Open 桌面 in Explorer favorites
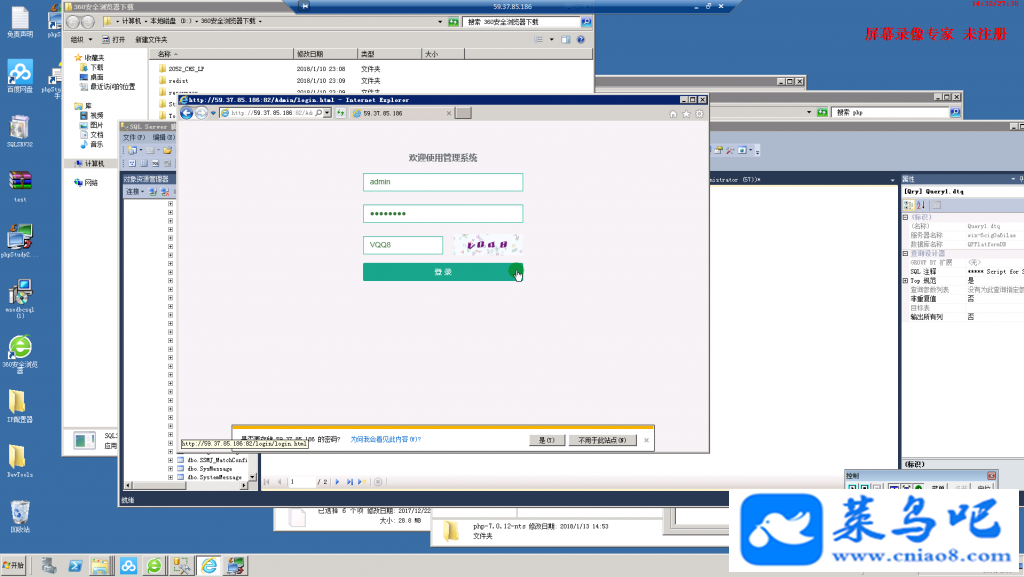 [91, 77]
